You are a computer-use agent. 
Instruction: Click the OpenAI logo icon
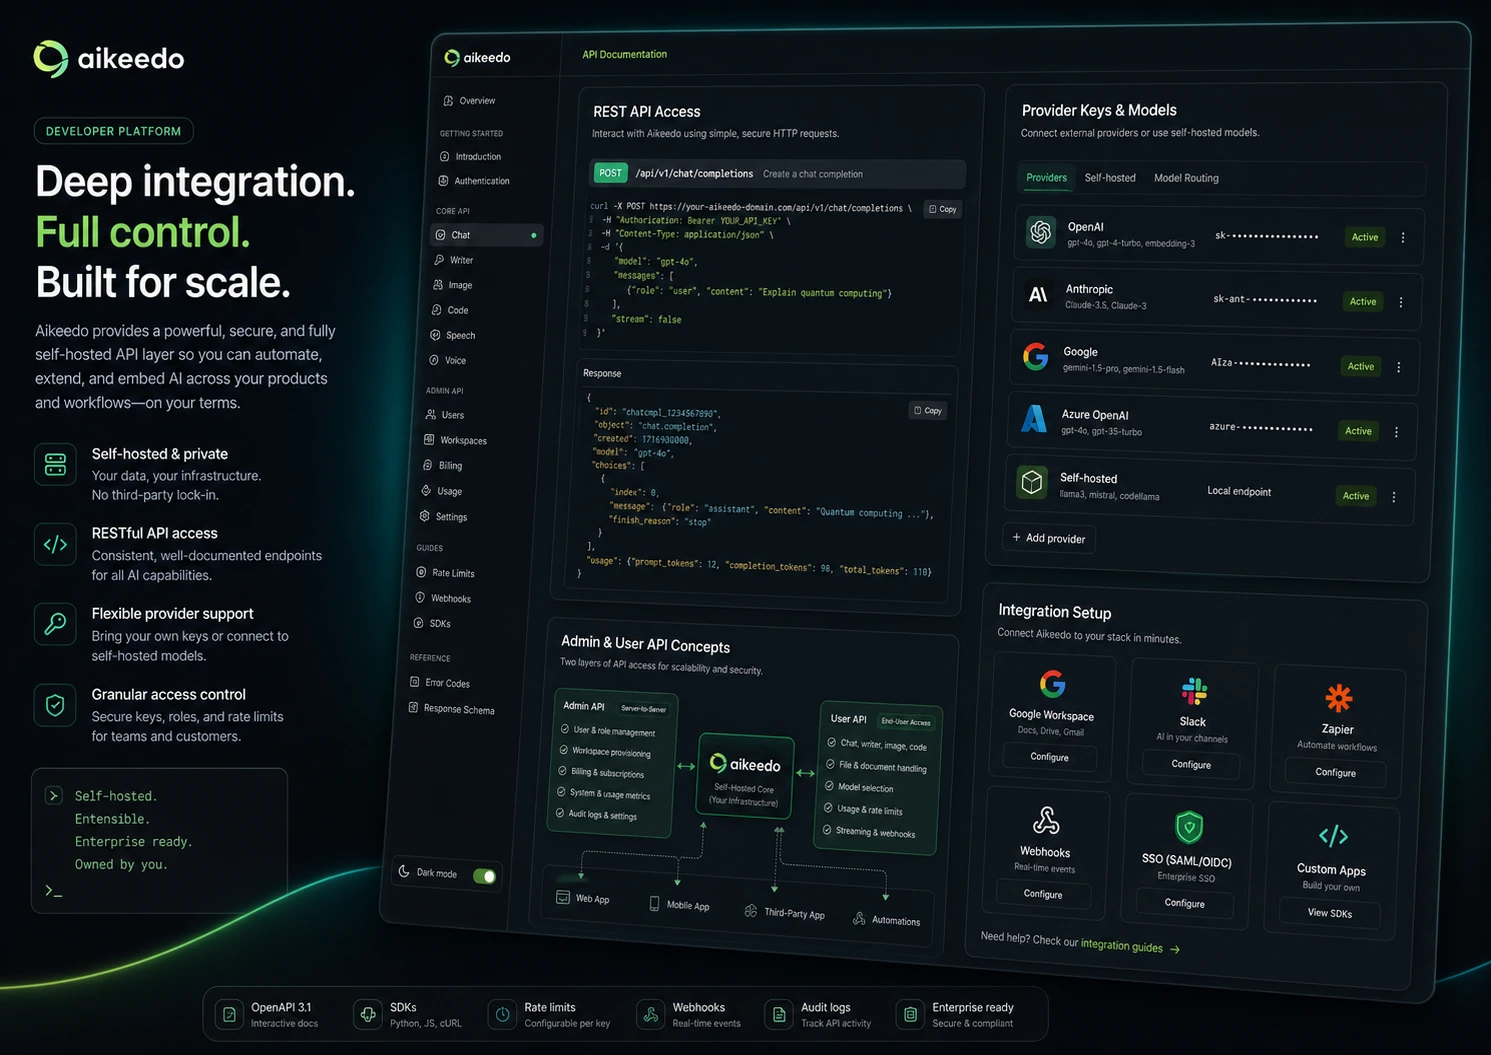pyautogui.click(x=1041, y=232)
